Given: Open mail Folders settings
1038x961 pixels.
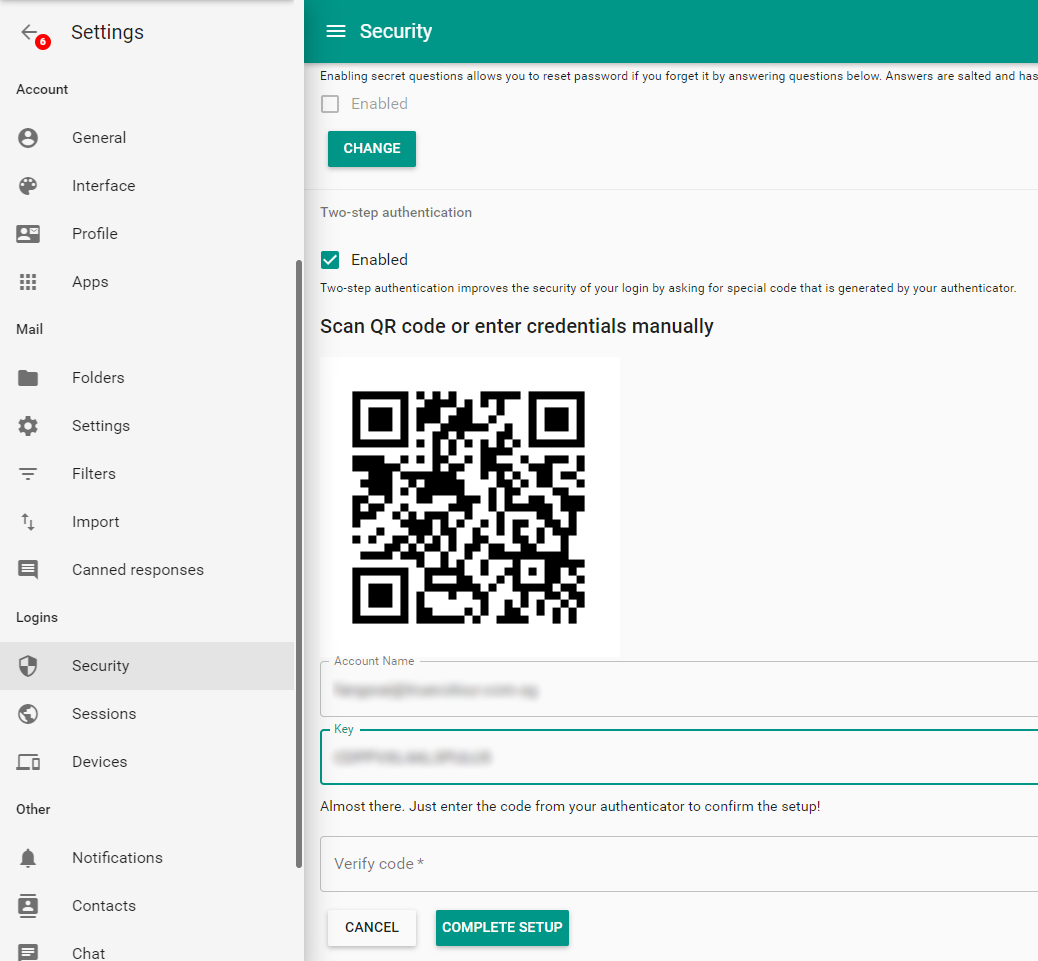Looking at the screenshot, I should 147,378.
